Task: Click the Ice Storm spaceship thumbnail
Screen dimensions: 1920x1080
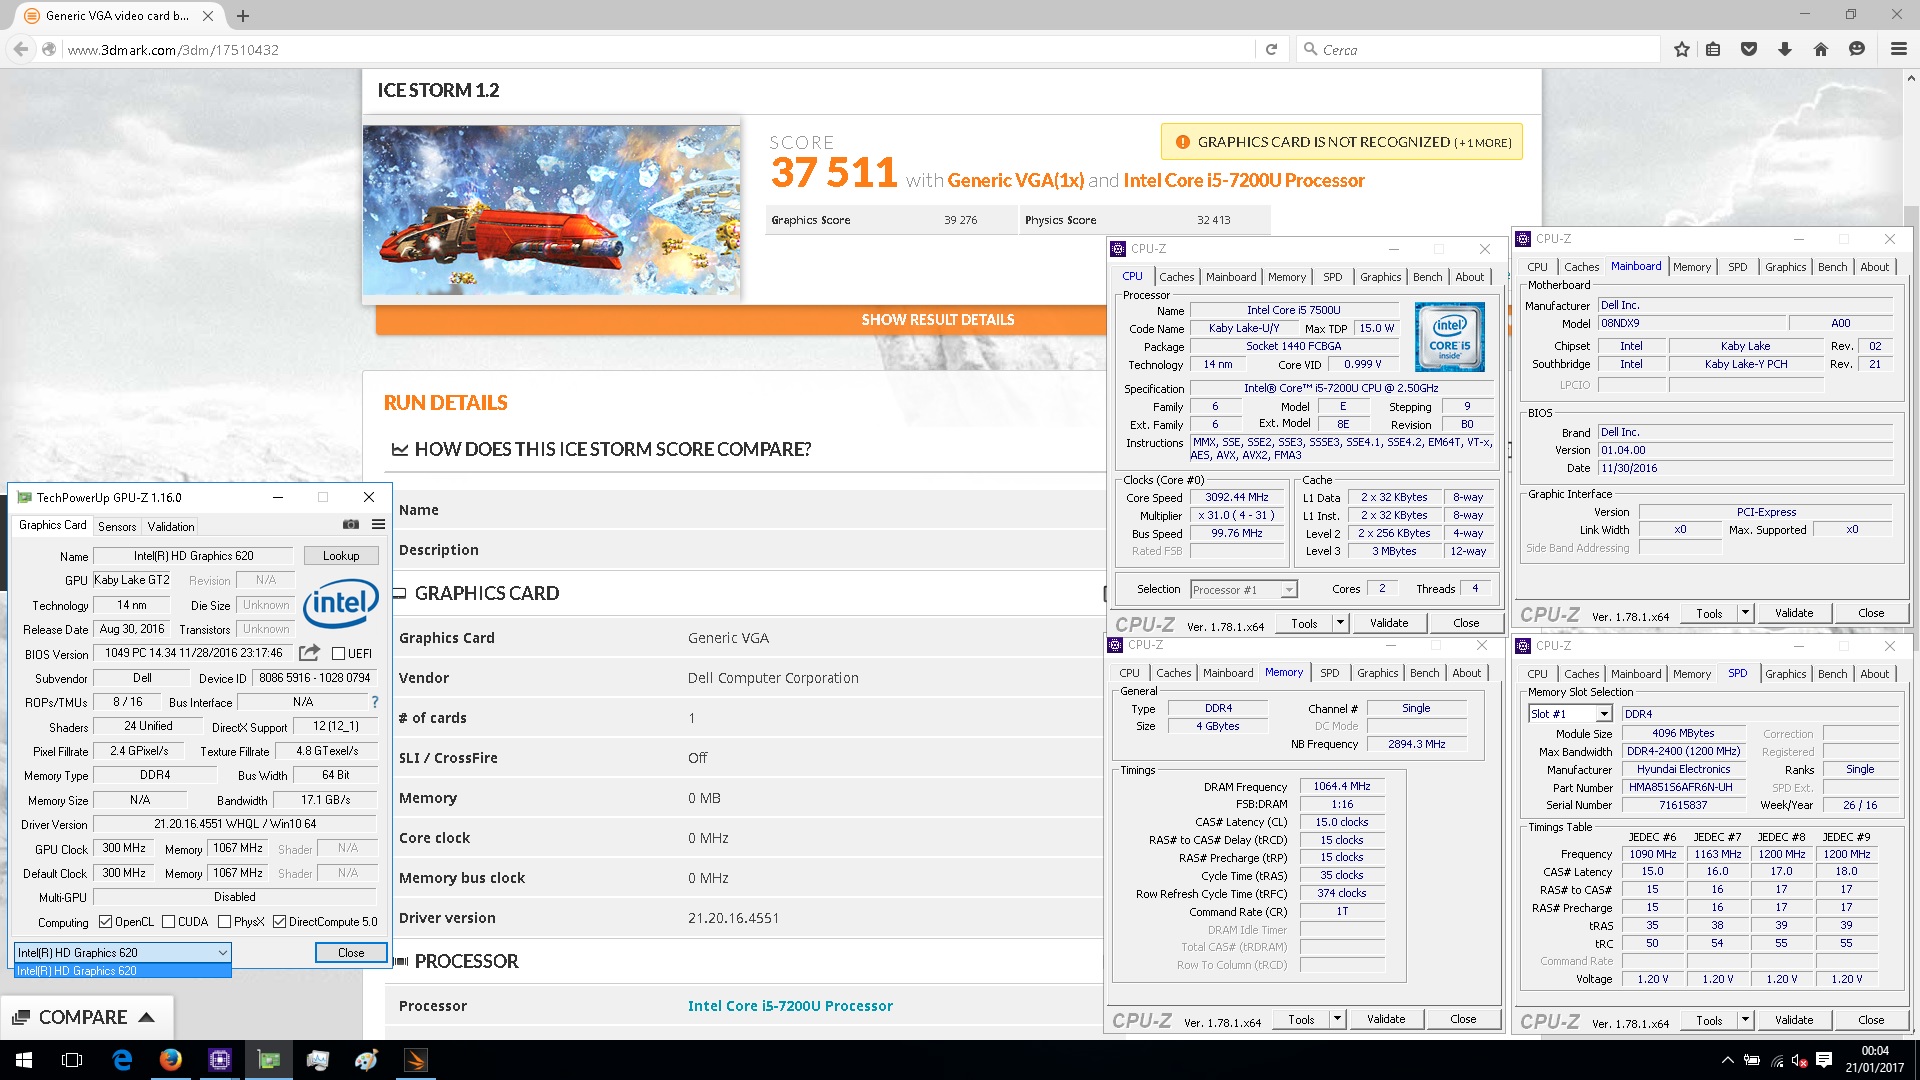Action: pyautogui.click(x=552, y=209)
